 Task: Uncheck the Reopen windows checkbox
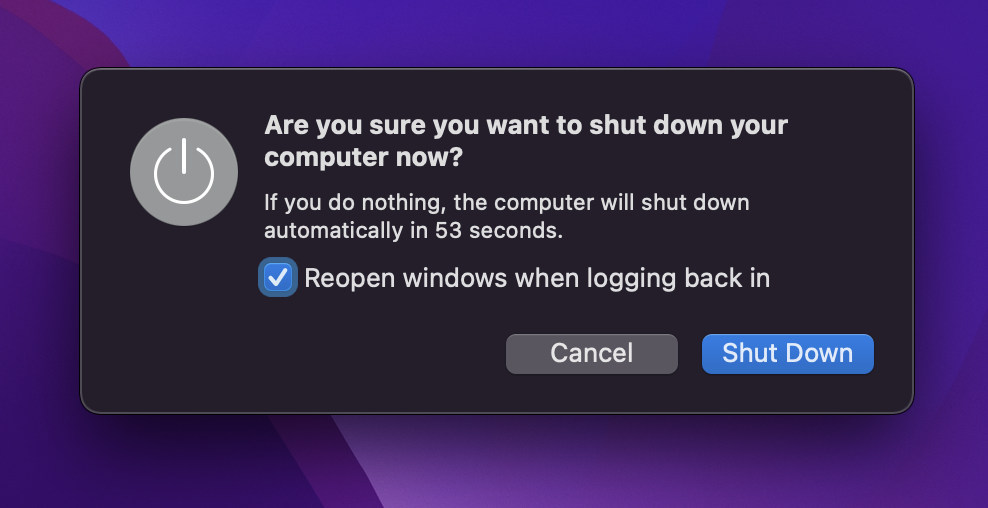coord(277,278)
